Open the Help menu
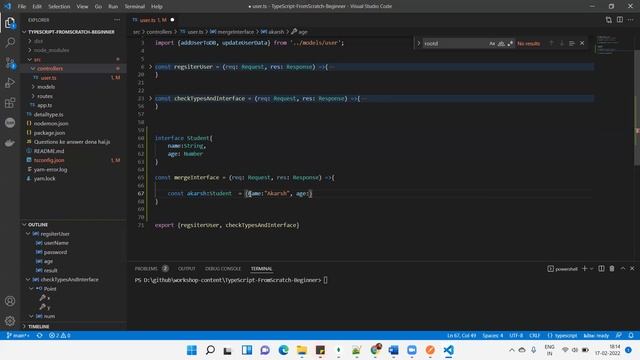 coord(157,6)
